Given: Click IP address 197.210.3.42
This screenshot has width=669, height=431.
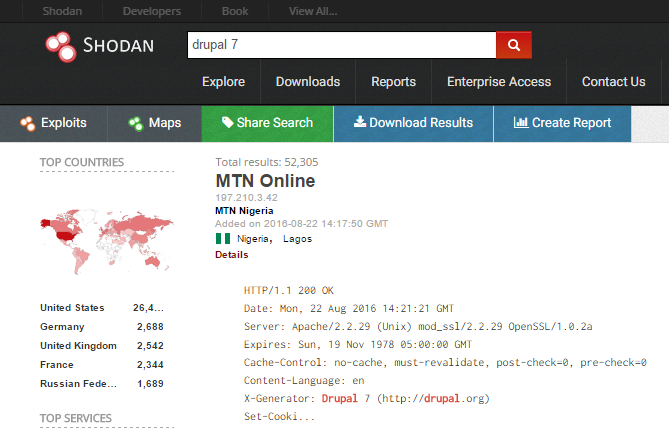Looking at the screenshot, I should point(247,198).
